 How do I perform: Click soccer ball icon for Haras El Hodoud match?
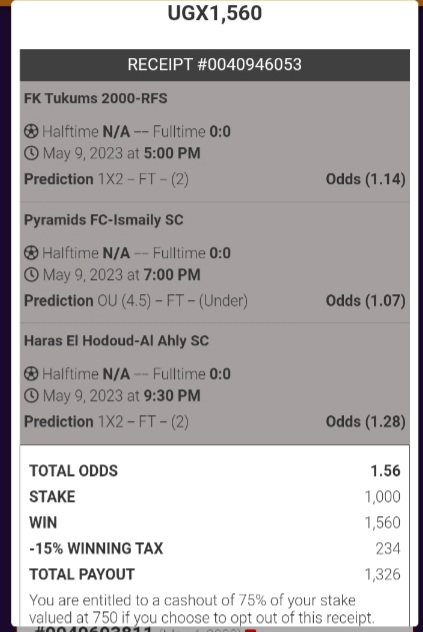click(31, 374)
